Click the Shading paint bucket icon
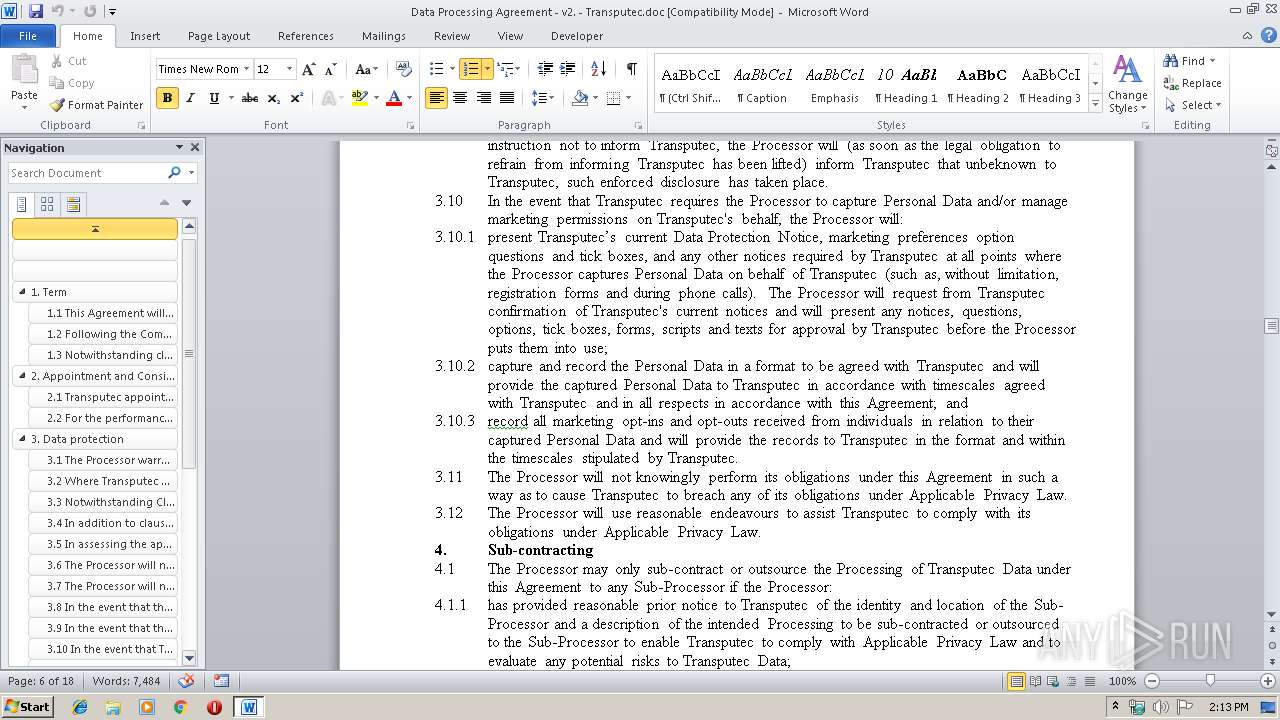 (x=580, y=98)
